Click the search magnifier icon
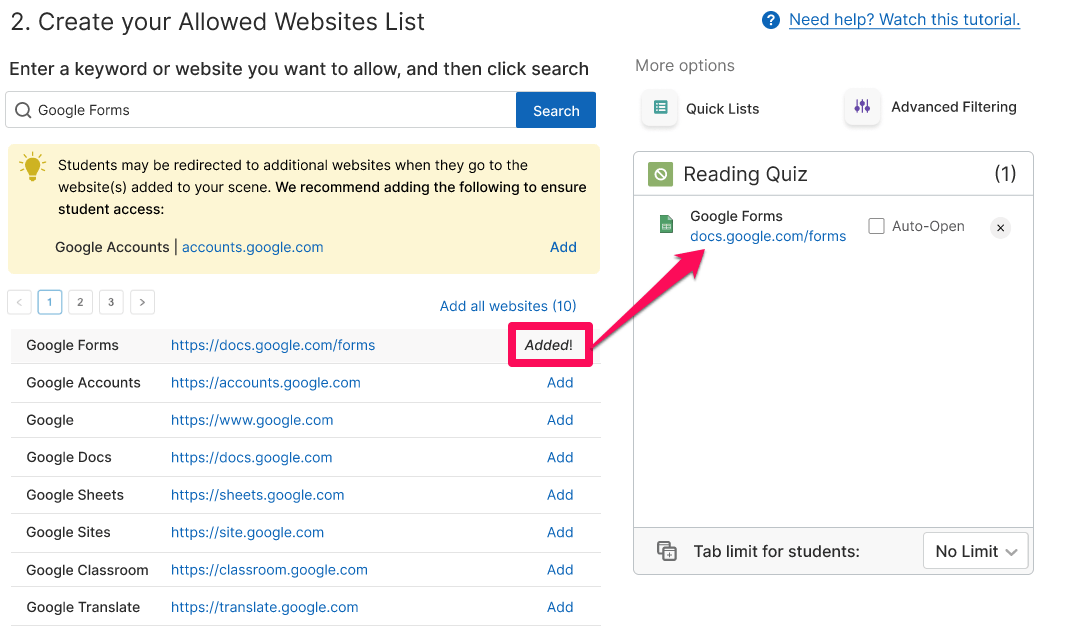Screen dimensions: 1068x631 pyautogui.click(x=23, y=110)
